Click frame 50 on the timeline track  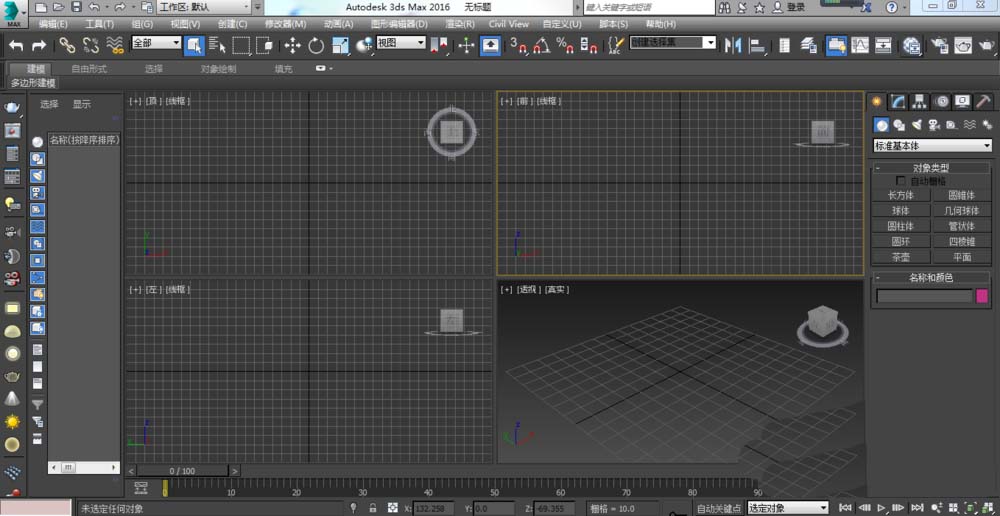pyautogui.click(x=494, y=486)
